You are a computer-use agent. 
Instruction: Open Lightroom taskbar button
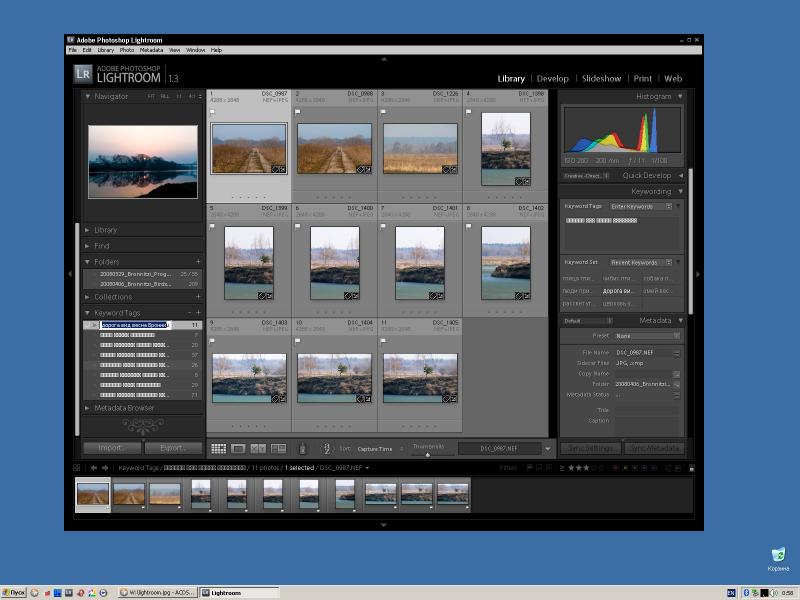click(x=239, y=592)
